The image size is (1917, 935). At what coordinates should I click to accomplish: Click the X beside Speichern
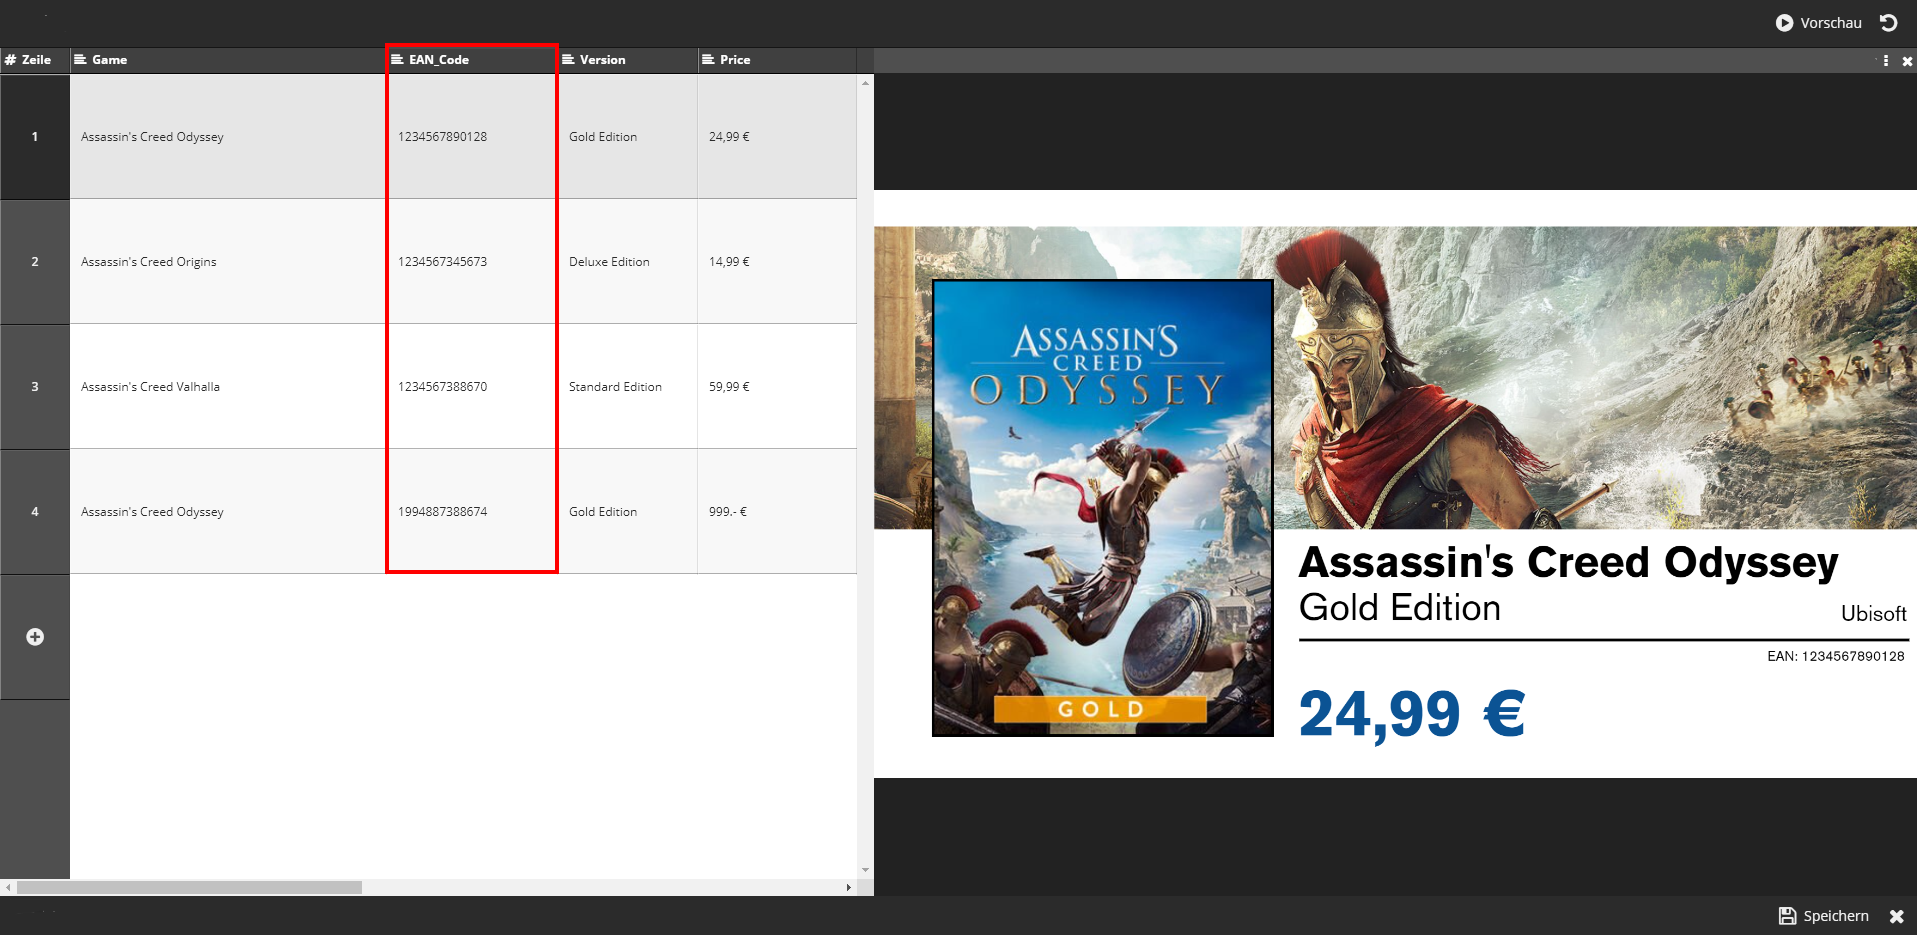(1896, 916)
